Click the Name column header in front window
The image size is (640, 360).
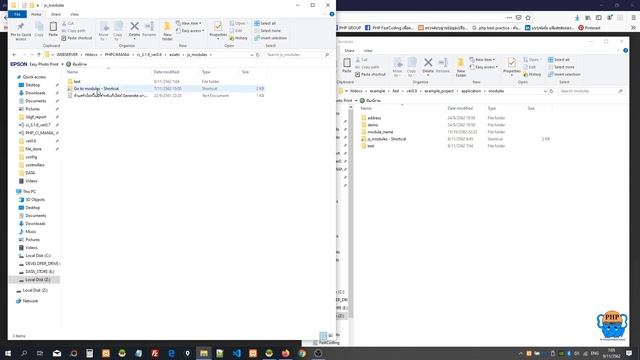[x=72, y=72]
